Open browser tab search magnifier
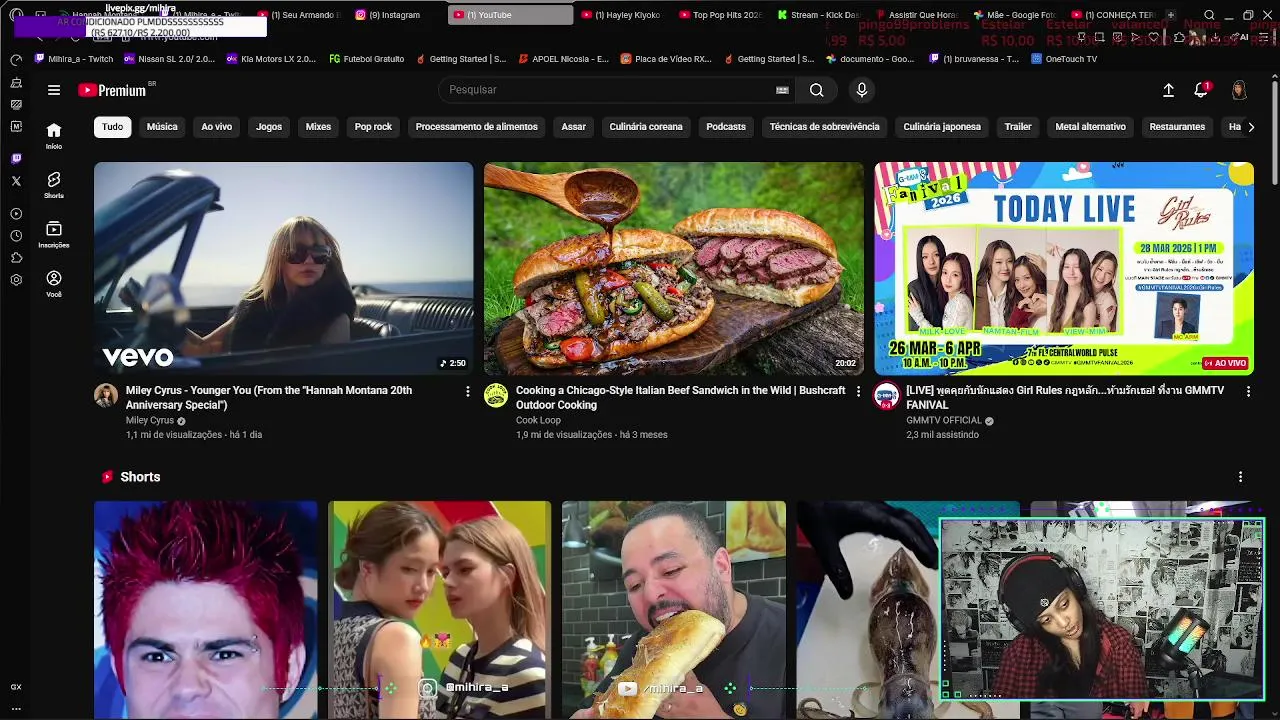 [1209, 15]
